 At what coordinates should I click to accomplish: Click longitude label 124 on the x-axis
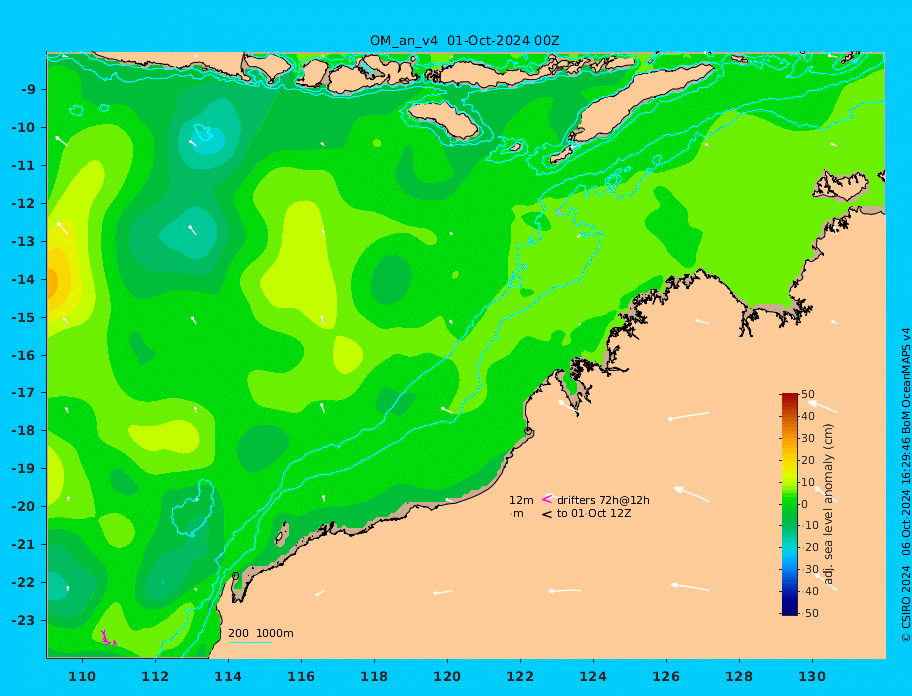[x=593, y=676]
